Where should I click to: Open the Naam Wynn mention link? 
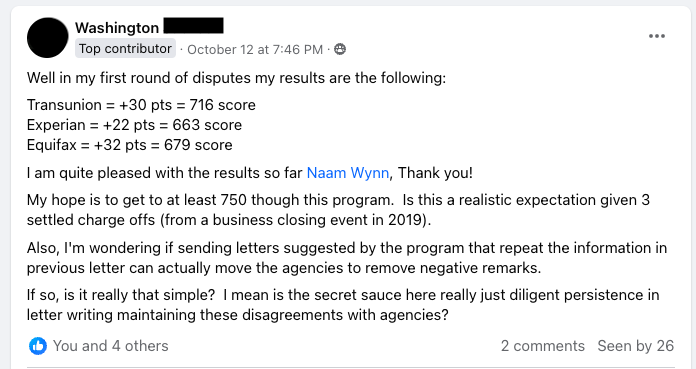pyautogui.click(x=348, y=173)
